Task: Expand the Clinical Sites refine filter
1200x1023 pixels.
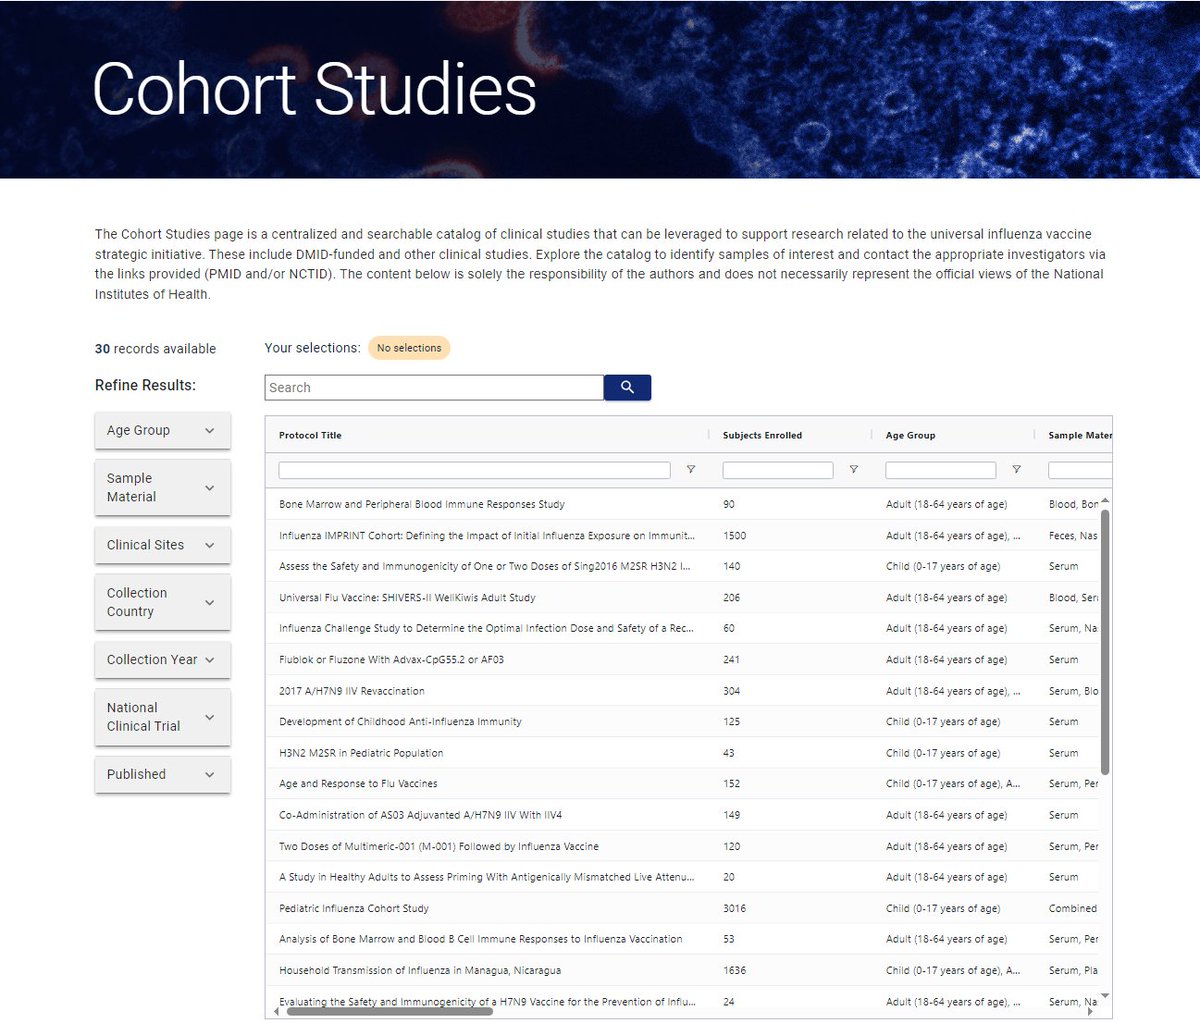Action: click(162, 545)
